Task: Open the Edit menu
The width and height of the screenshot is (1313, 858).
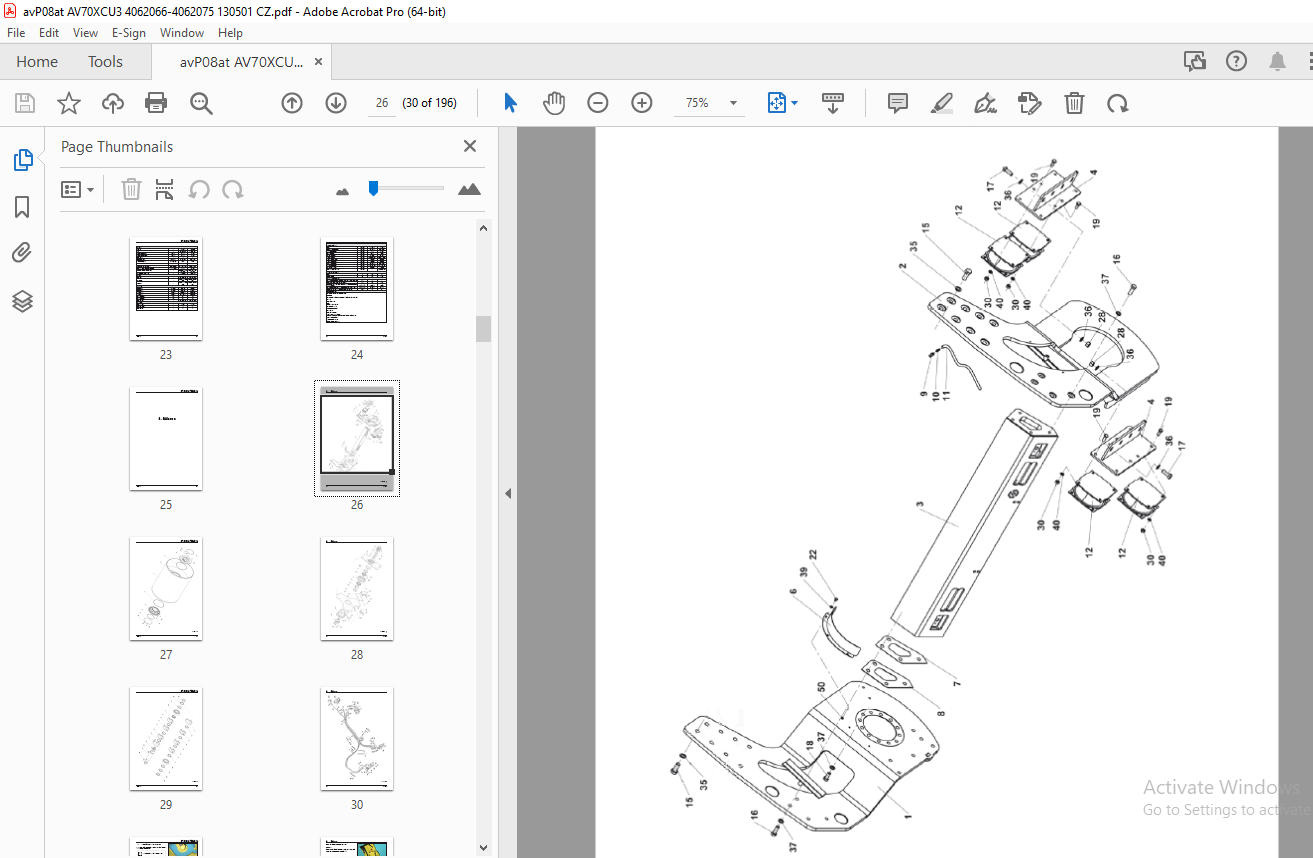Action: tap(49, 32)
